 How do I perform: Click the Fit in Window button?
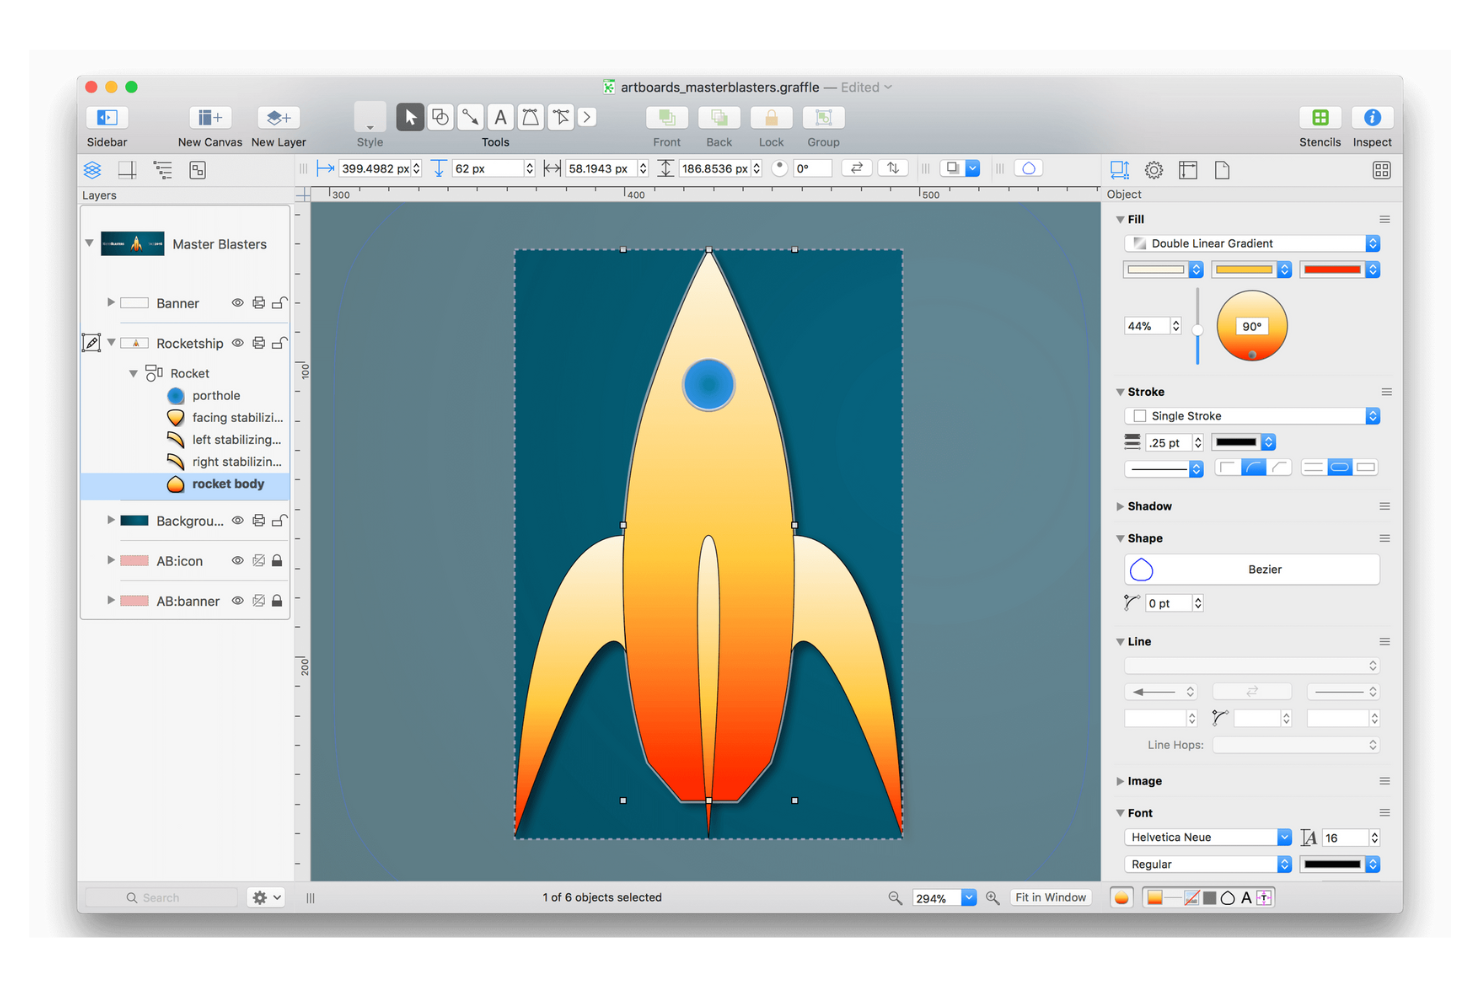coord(1050,897)
